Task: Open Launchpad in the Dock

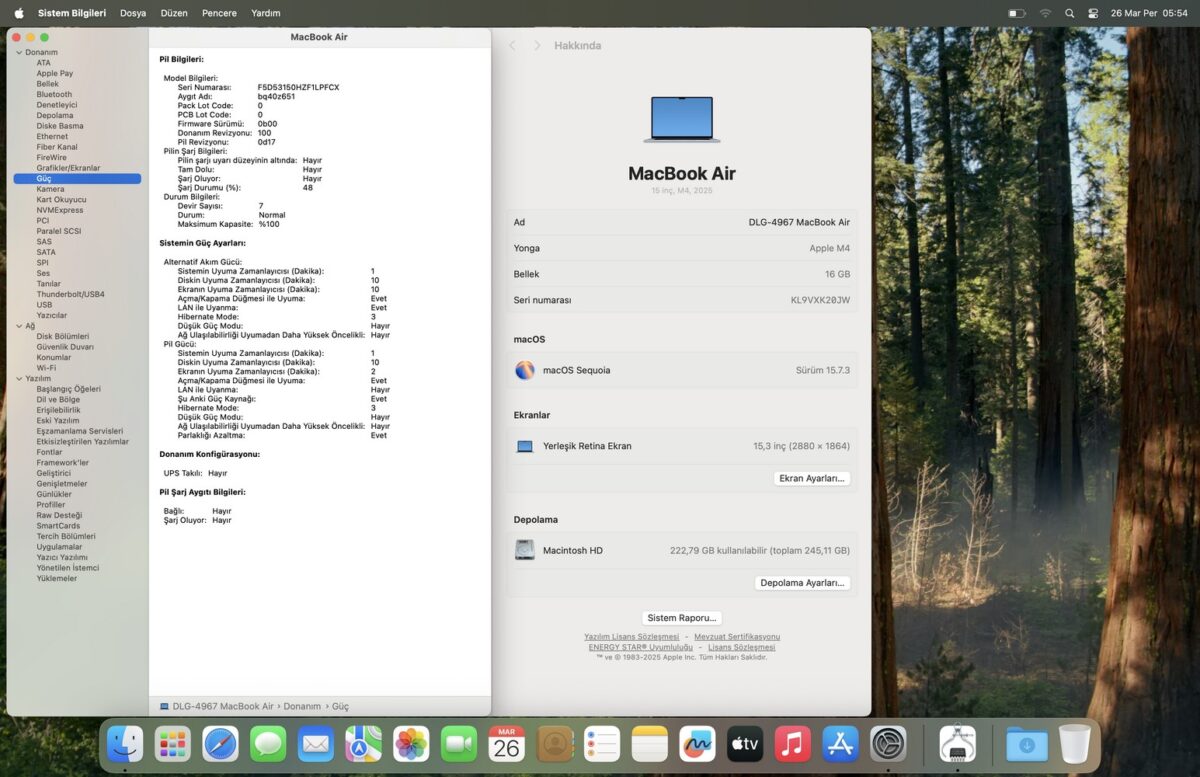Action: [x=173, y=744]
